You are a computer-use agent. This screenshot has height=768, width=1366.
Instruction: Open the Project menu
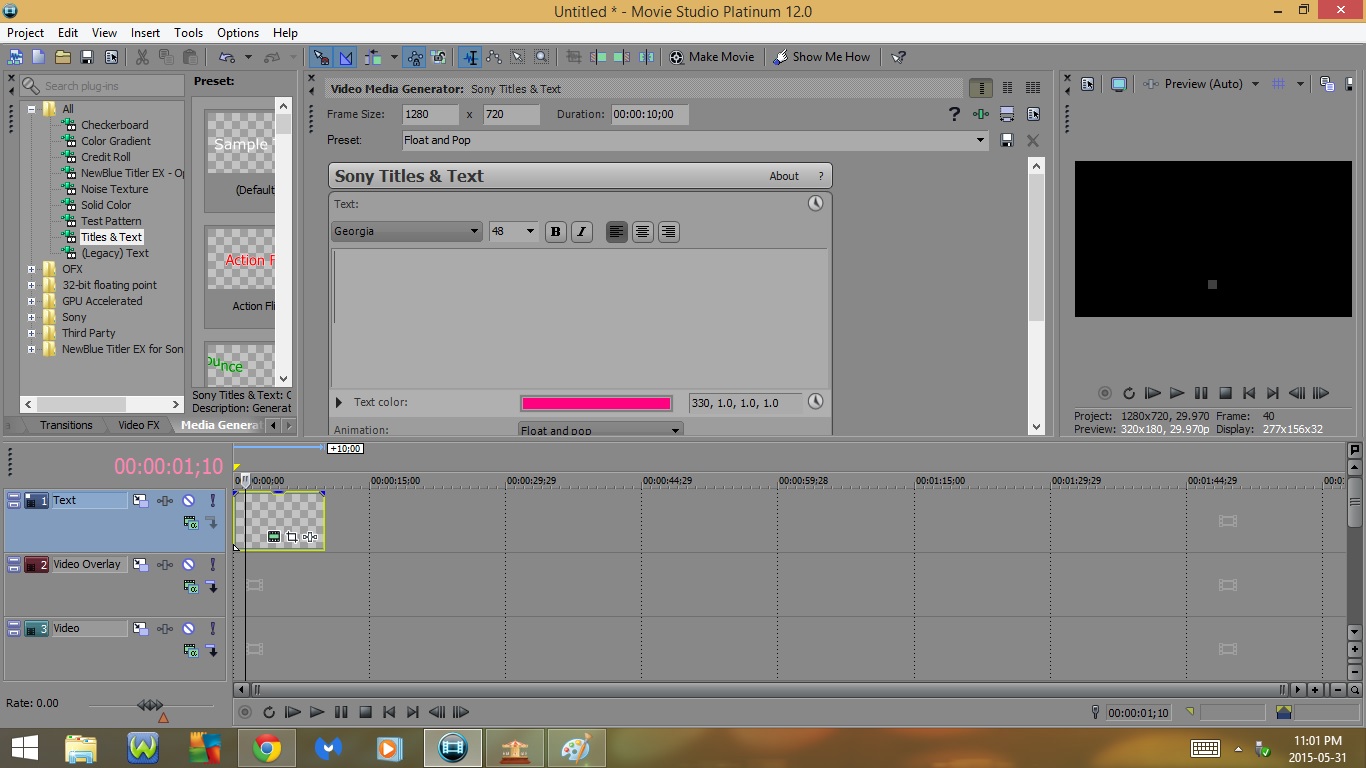(x=26, y=33)
